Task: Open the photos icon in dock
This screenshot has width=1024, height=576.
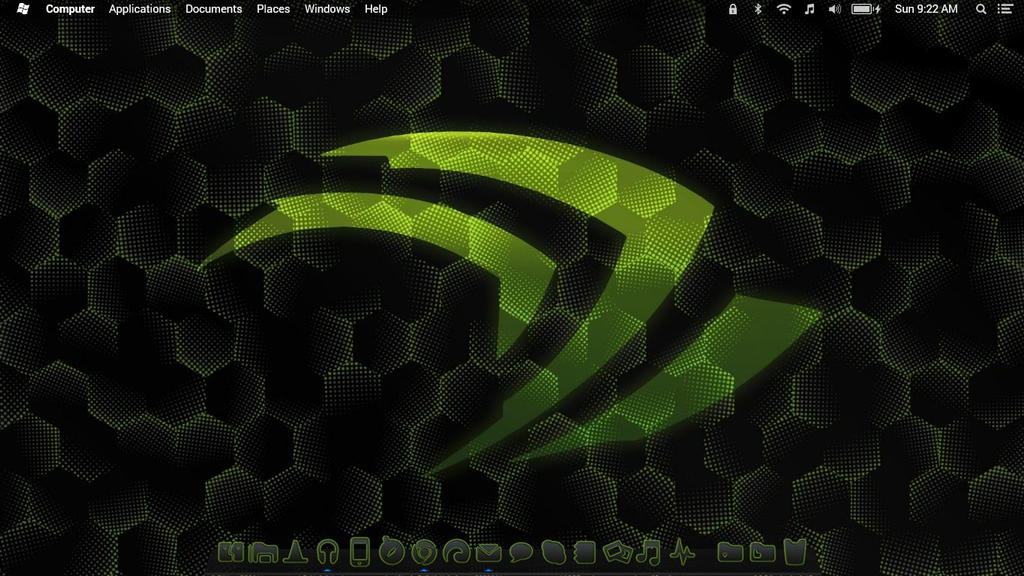Action: 617,552
